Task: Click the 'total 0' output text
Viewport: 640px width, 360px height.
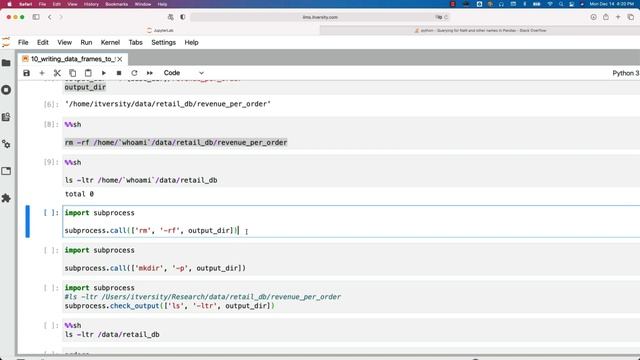Action: point(79,194)
